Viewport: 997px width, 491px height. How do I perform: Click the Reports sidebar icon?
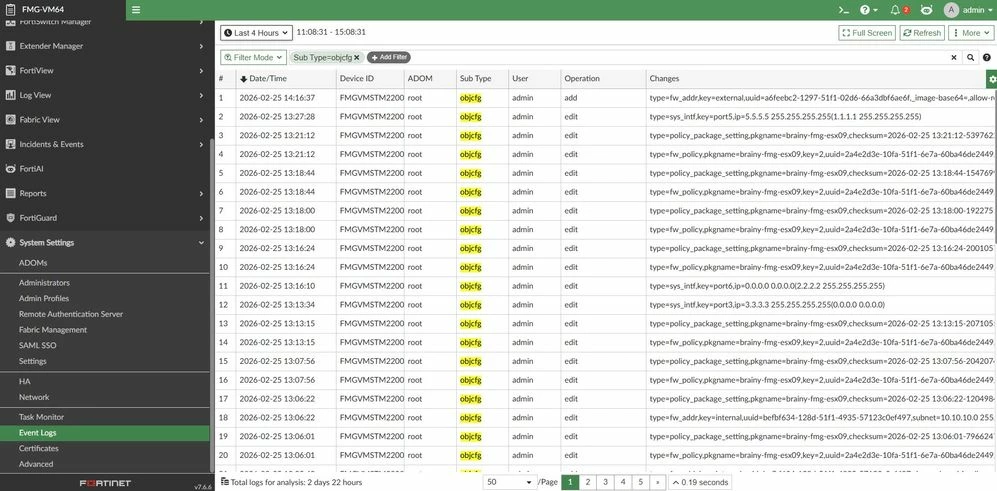[10, 193]
